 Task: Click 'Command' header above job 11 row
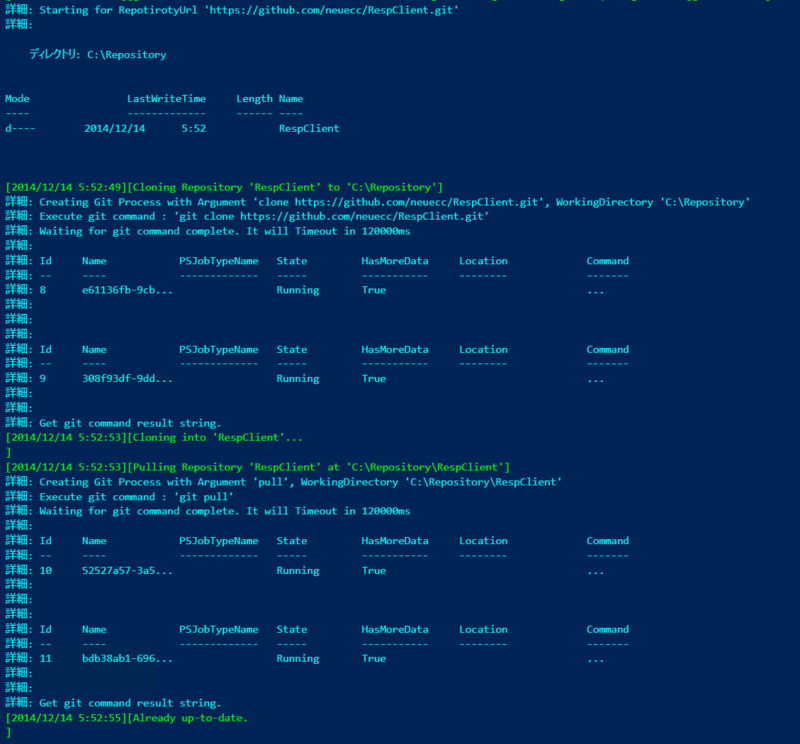[x=608, y=629]
